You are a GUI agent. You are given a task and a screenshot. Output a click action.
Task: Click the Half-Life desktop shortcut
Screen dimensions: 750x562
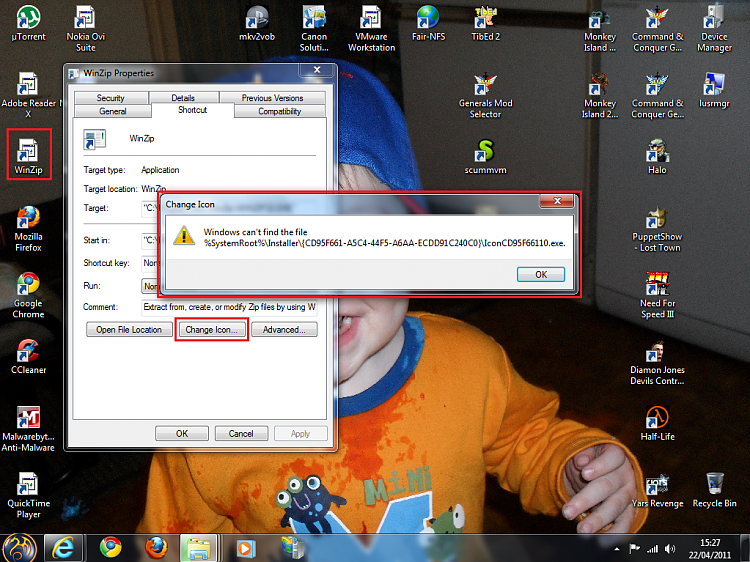(657, 423)
